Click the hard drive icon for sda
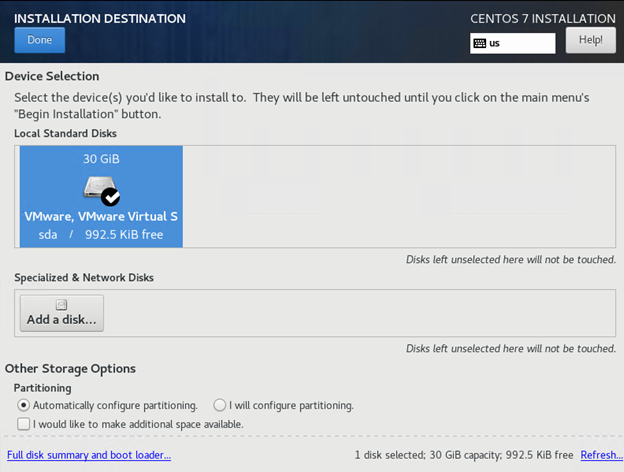 click(97, 187)
